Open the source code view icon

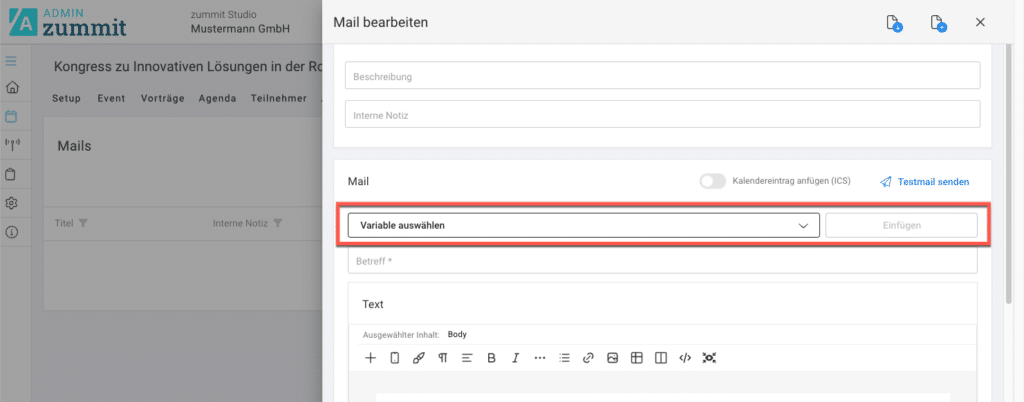point(685,357)
